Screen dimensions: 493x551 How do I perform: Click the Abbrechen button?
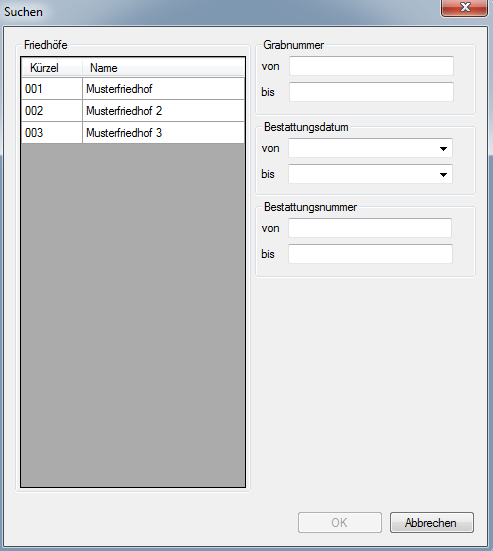[432, 523]
